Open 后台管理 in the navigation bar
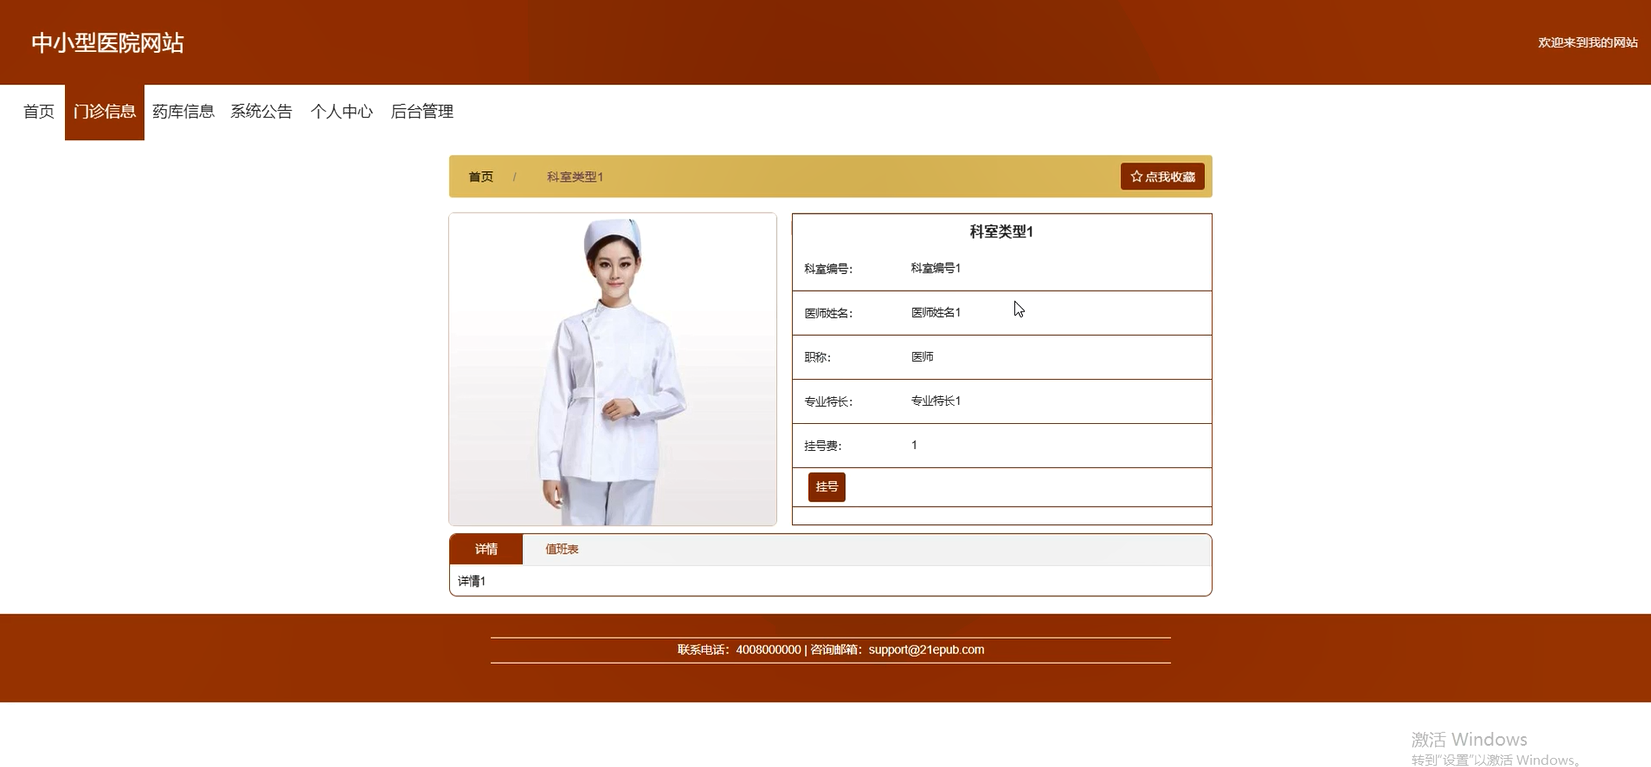1651x767 pixels. coord(422,112)
